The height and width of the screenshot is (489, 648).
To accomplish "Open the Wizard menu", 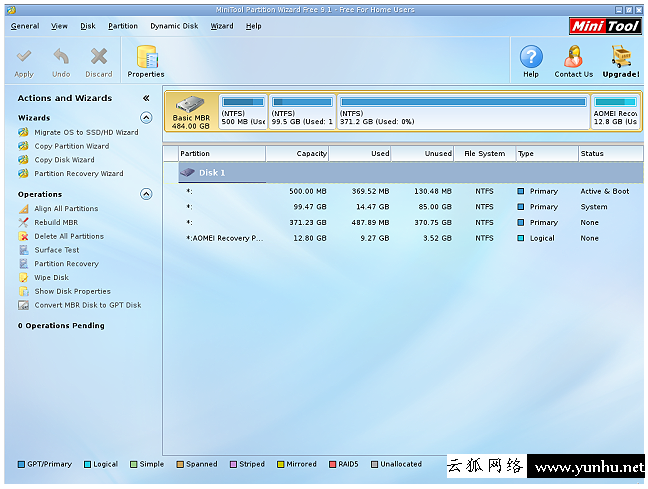I will [222, 26].
